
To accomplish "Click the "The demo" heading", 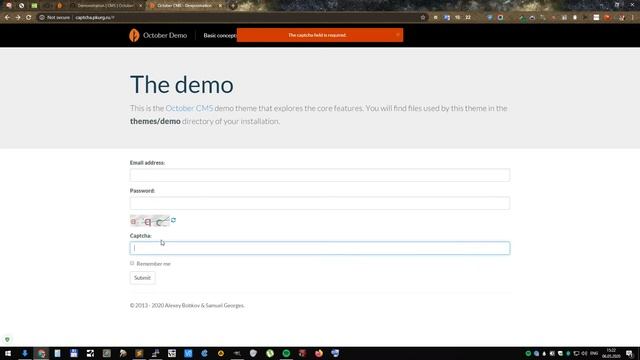I will 182,85.
